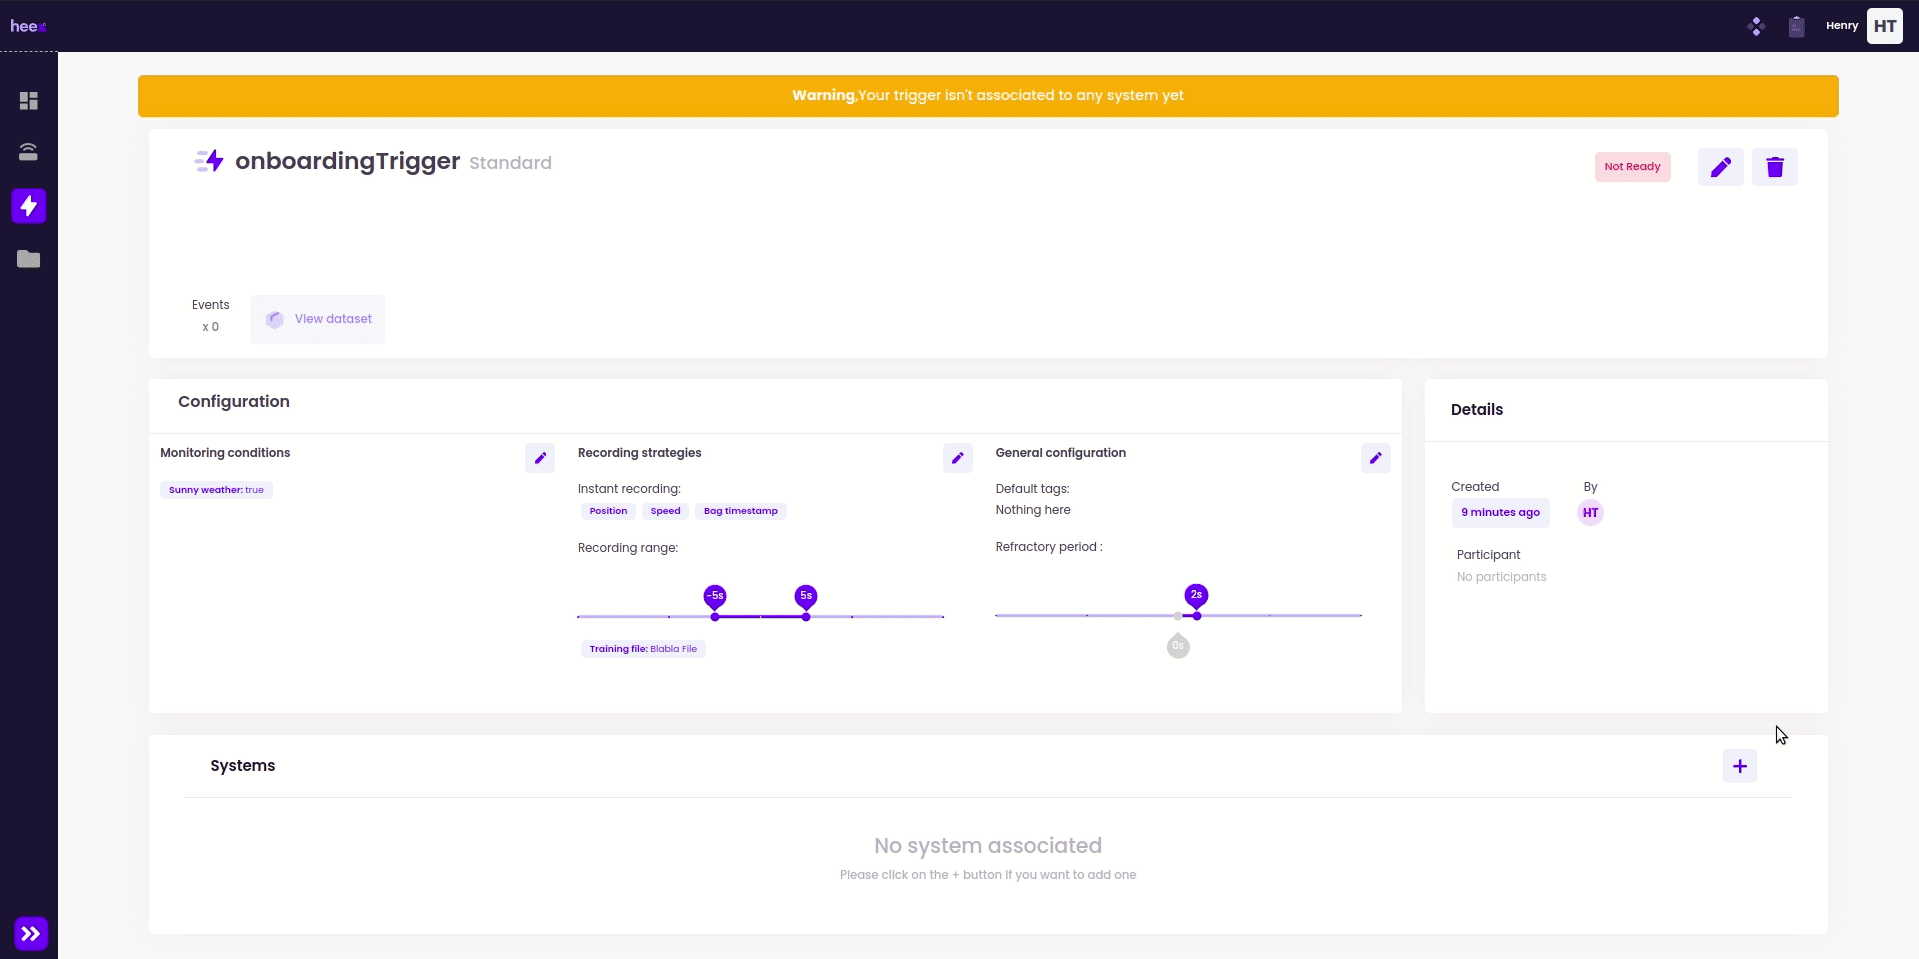Click the Bag timestamp tag

point(741,511)
